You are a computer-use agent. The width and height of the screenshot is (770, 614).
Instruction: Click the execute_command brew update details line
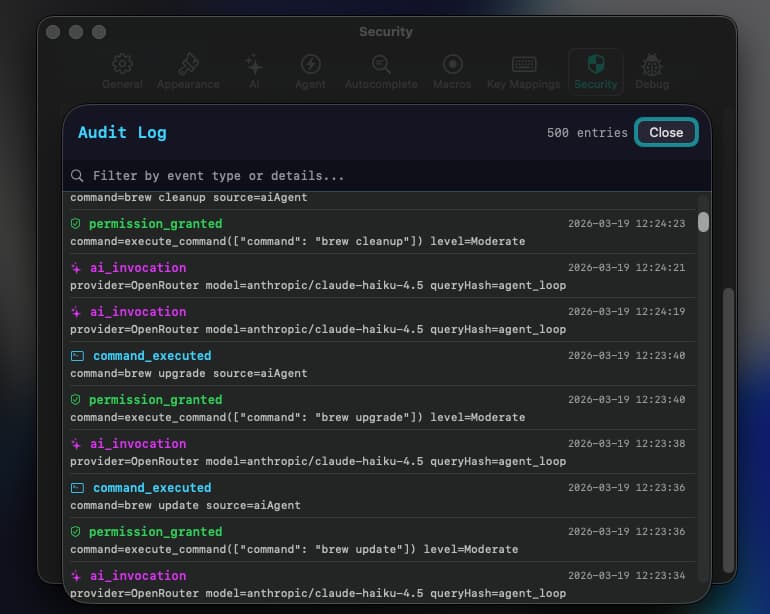point(294,550)
